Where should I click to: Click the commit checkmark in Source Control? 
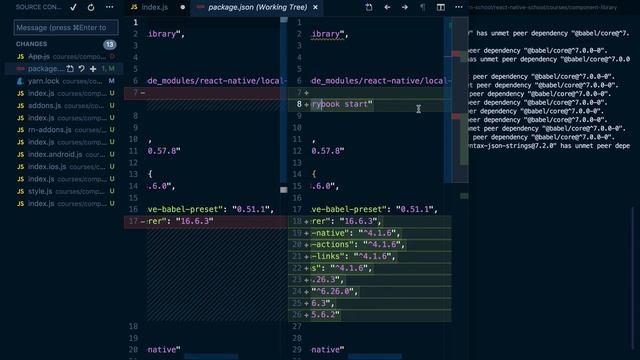[x=73, y=7]
